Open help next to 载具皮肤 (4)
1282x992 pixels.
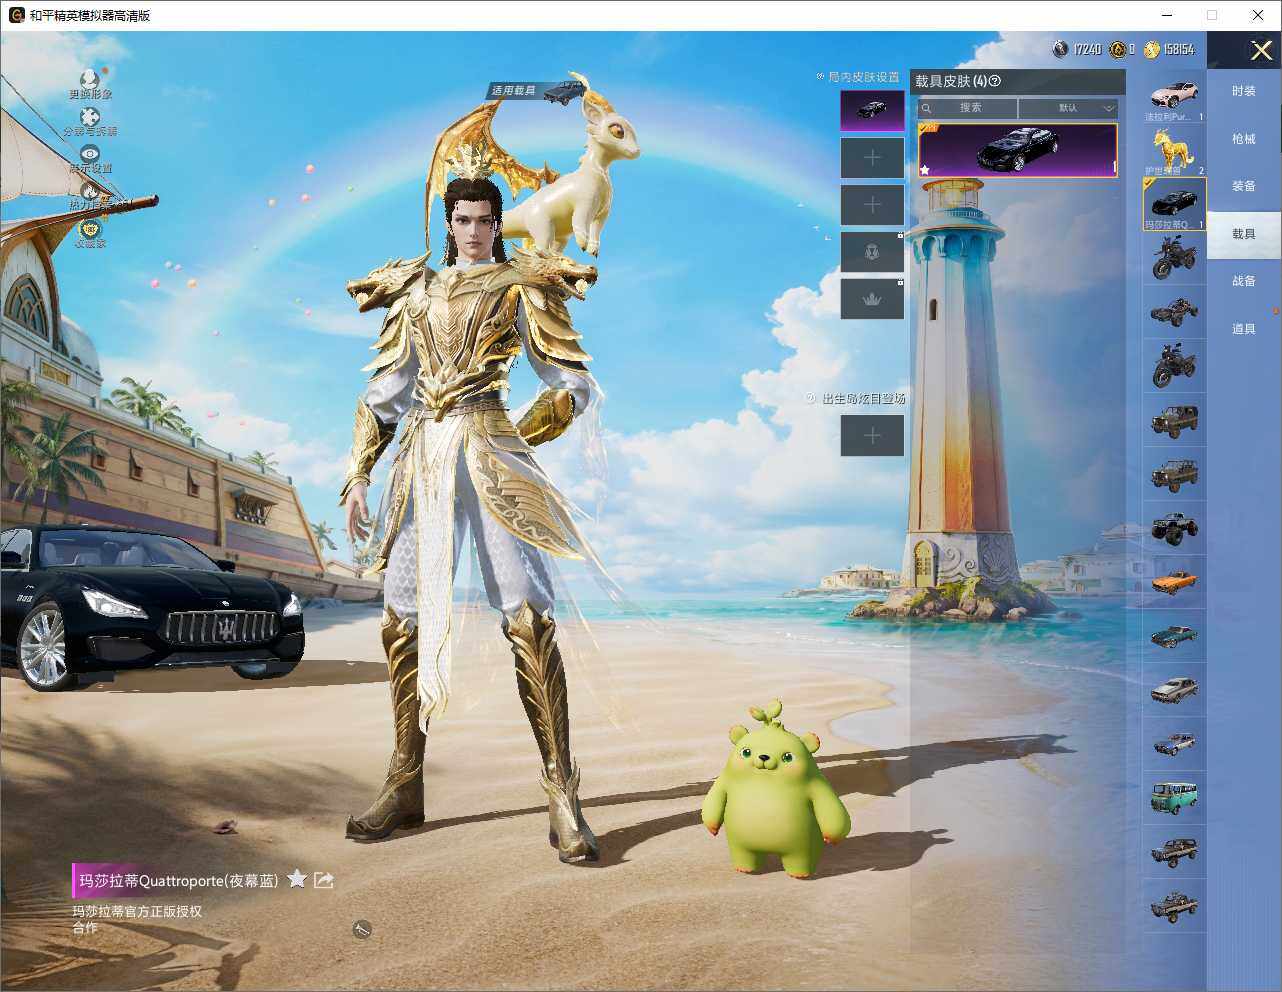pyautogui.click(x=995, y=81)
